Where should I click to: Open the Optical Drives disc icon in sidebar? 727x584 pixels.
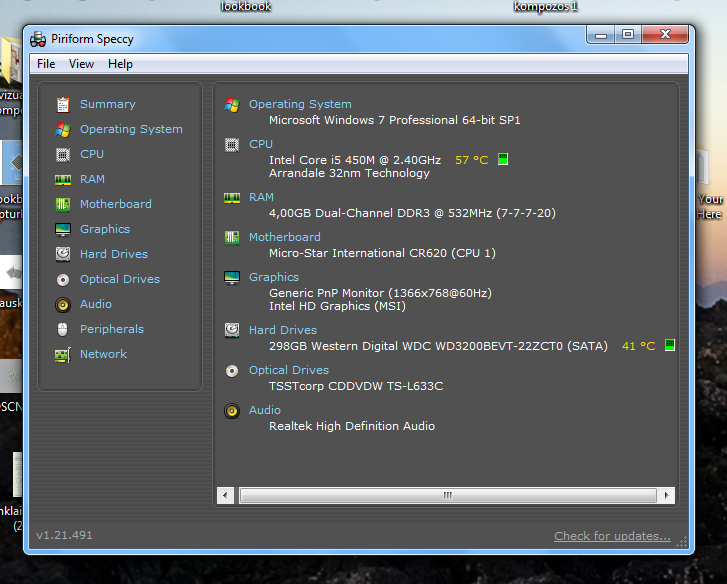click(x=63, y=279)
